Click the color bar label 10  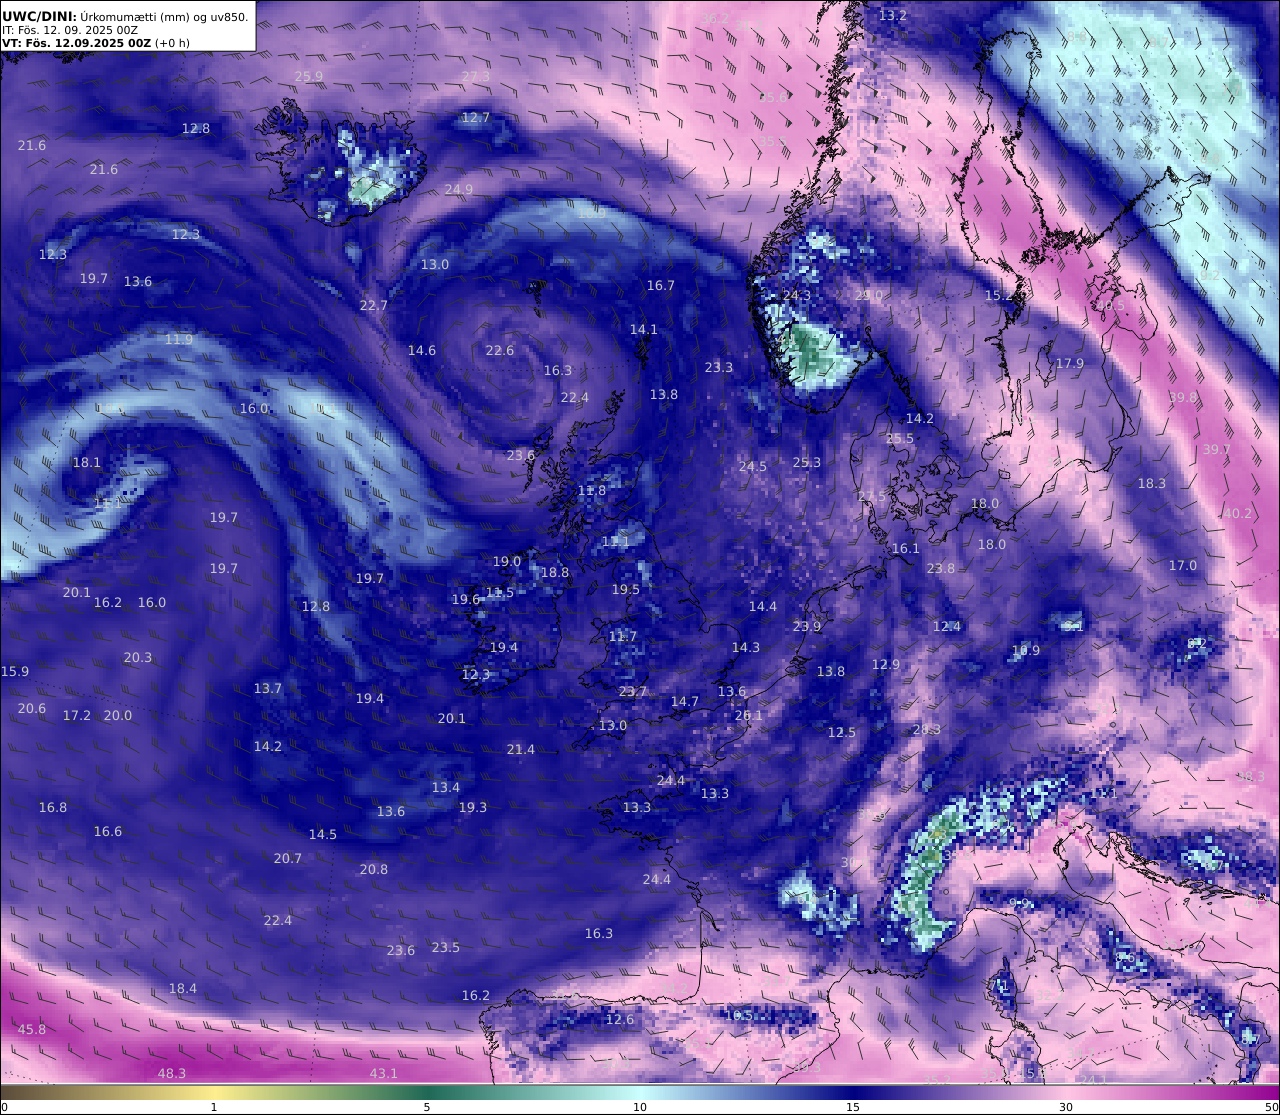click(640, 1107)
